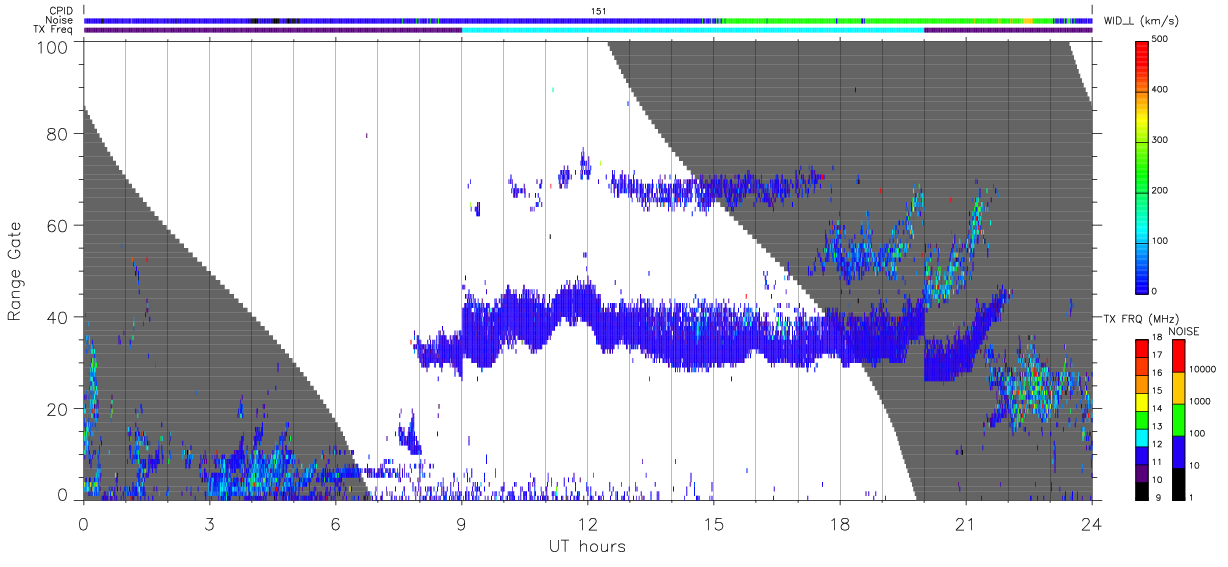This screenshot has width=1228, height=567.
Task: Click the 6 tick label on the UT hours axis
Action: coord(335,523)
